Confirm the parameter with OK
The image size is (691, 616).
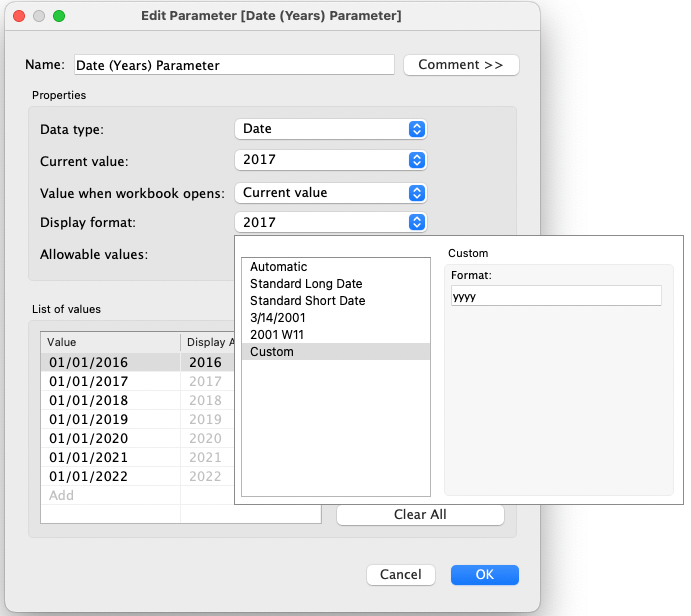click(x=484, y=575)
